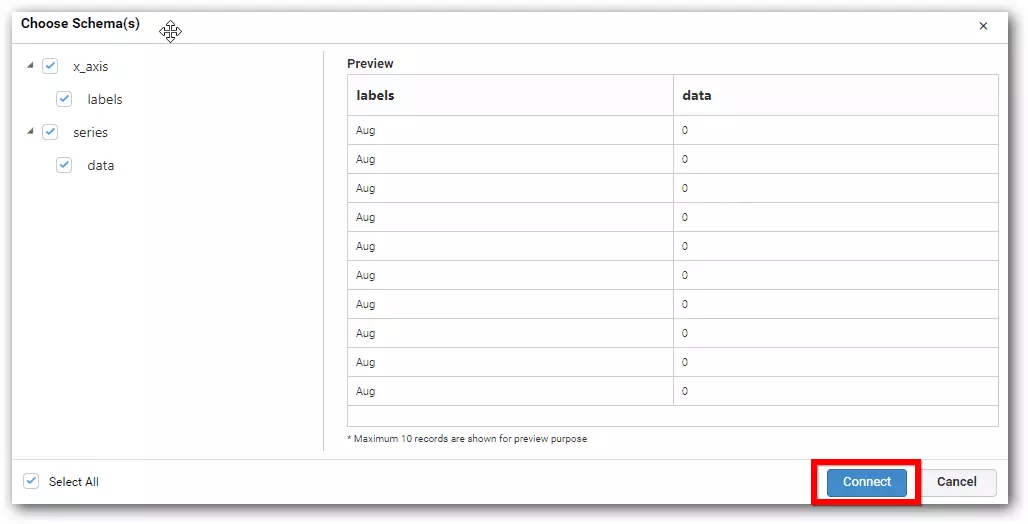Image resolution: width=1028 pixels, height=524 pixels.
Task: Select the last Aug preview row
Action: click(x=366, y=391)
